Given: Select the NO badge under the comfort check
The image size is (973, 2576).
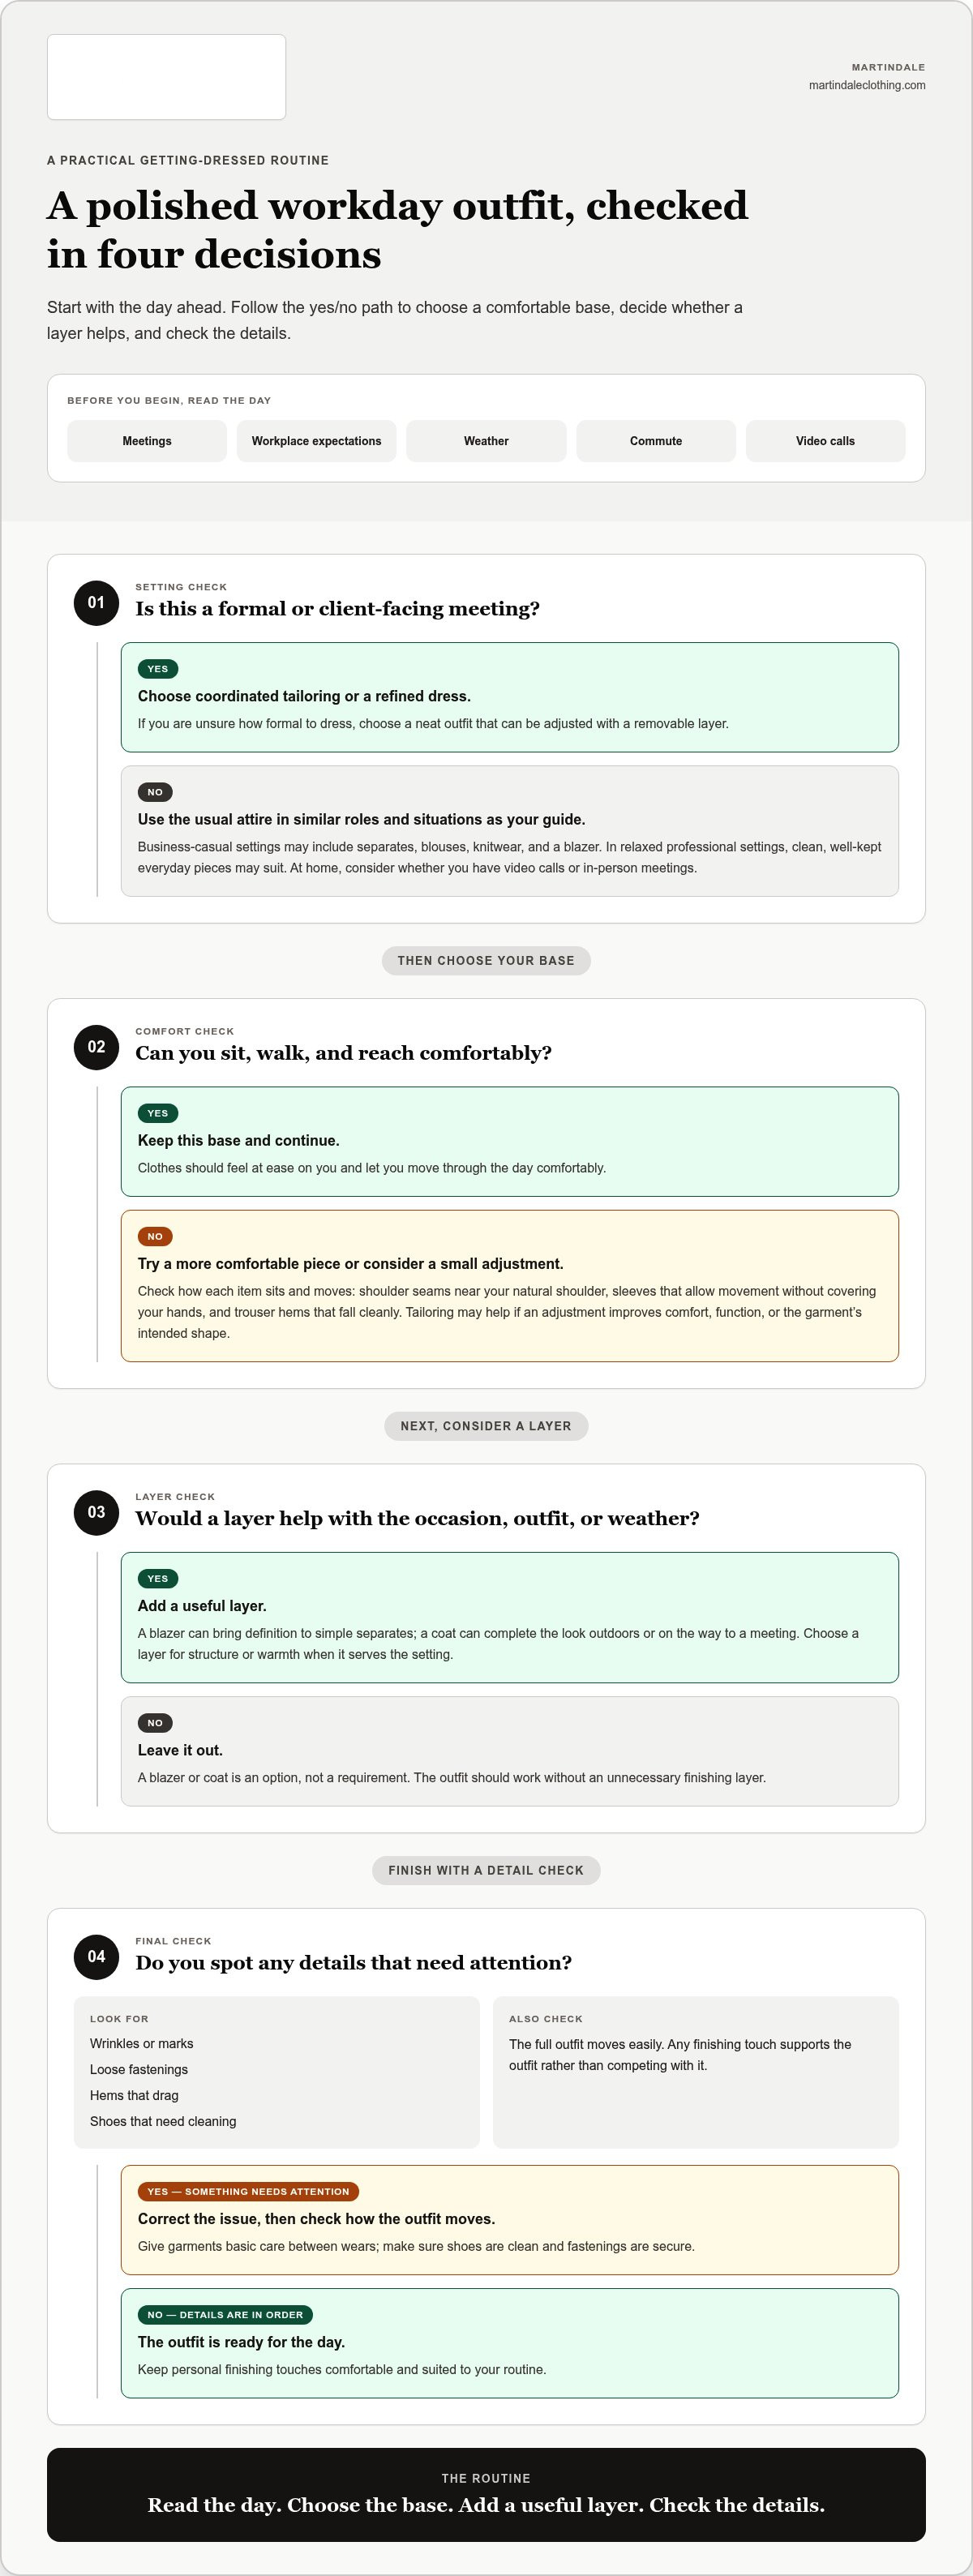Looking at the screenshot, I should point(155,1236).
